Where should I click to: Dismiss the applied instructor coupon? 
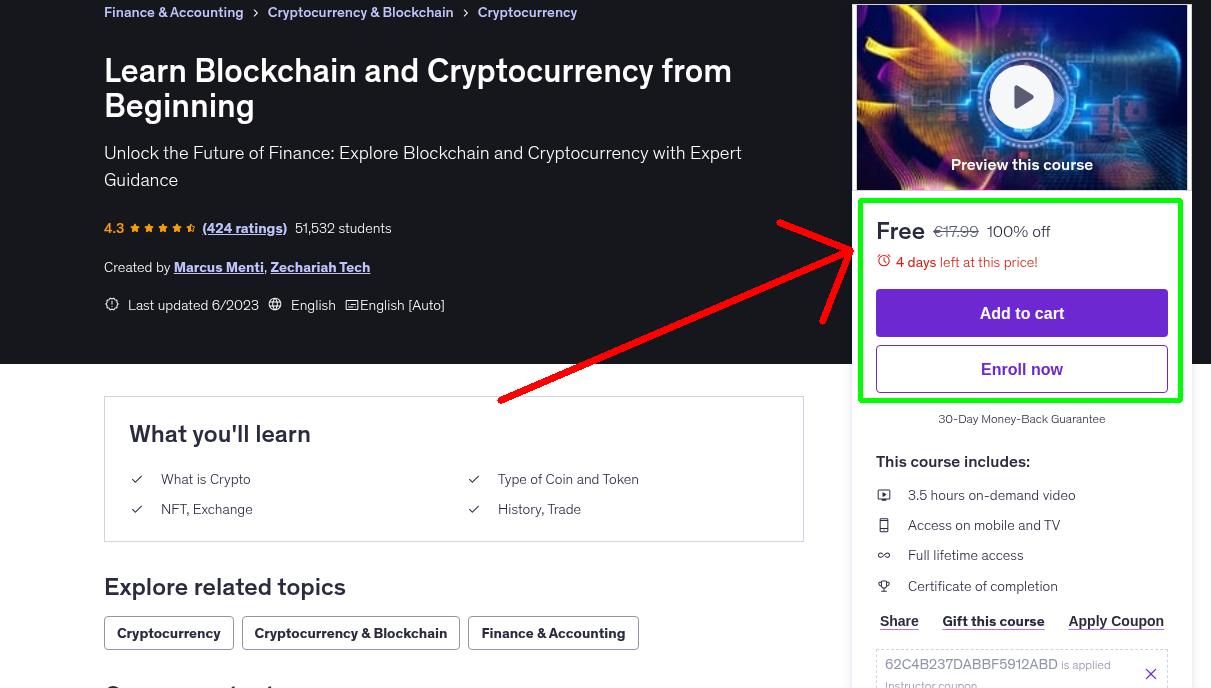point(1150,673)
